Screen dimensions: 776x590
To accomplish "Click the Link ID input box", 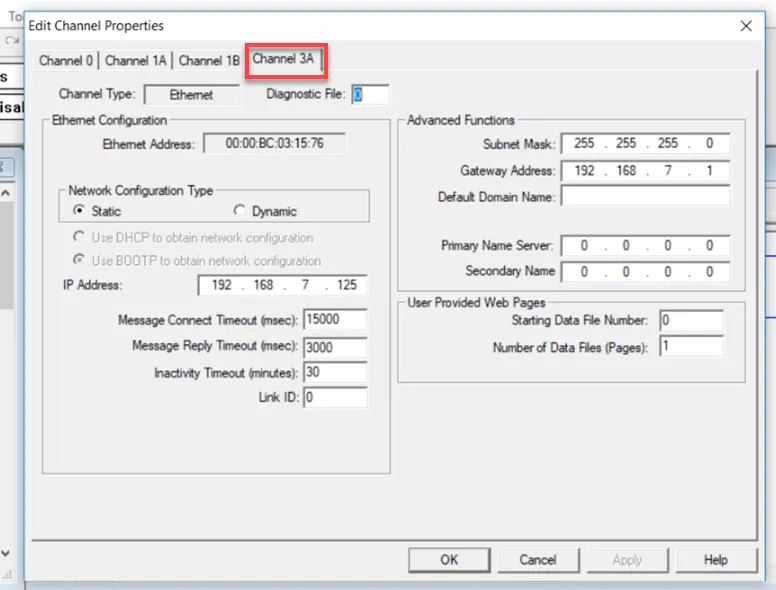I will (335, 397).
